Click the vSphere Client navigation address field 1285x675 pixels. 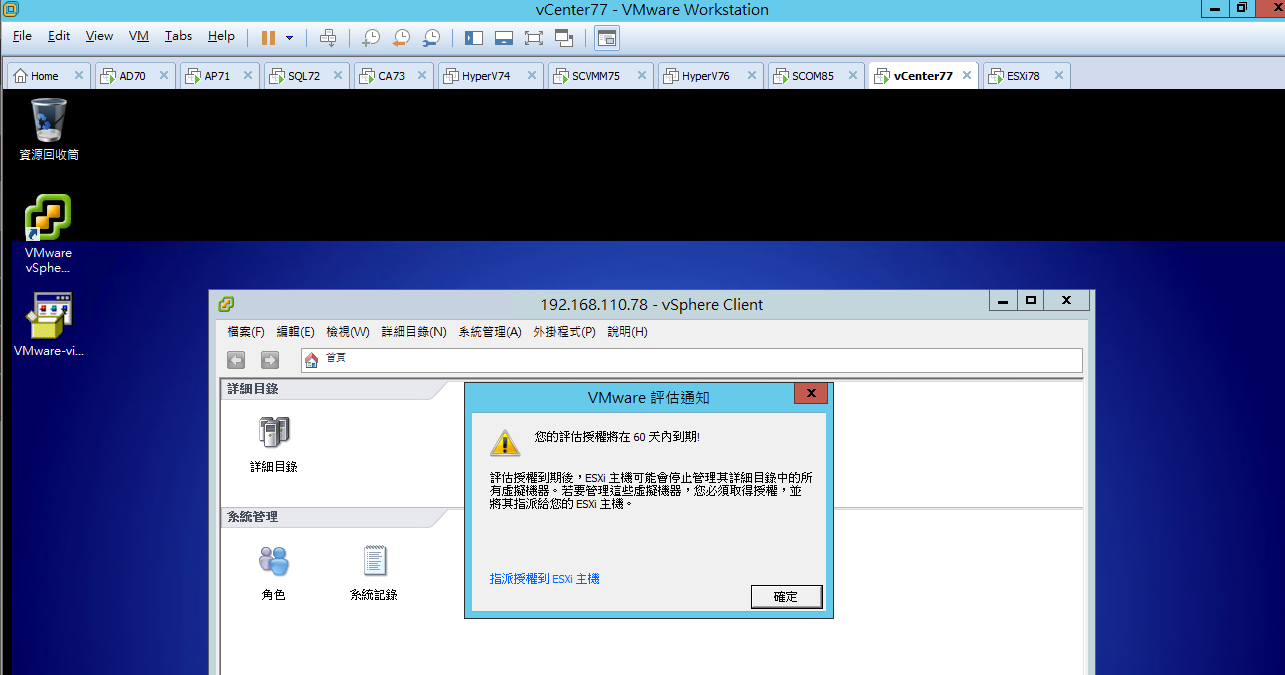click(691, 360)
